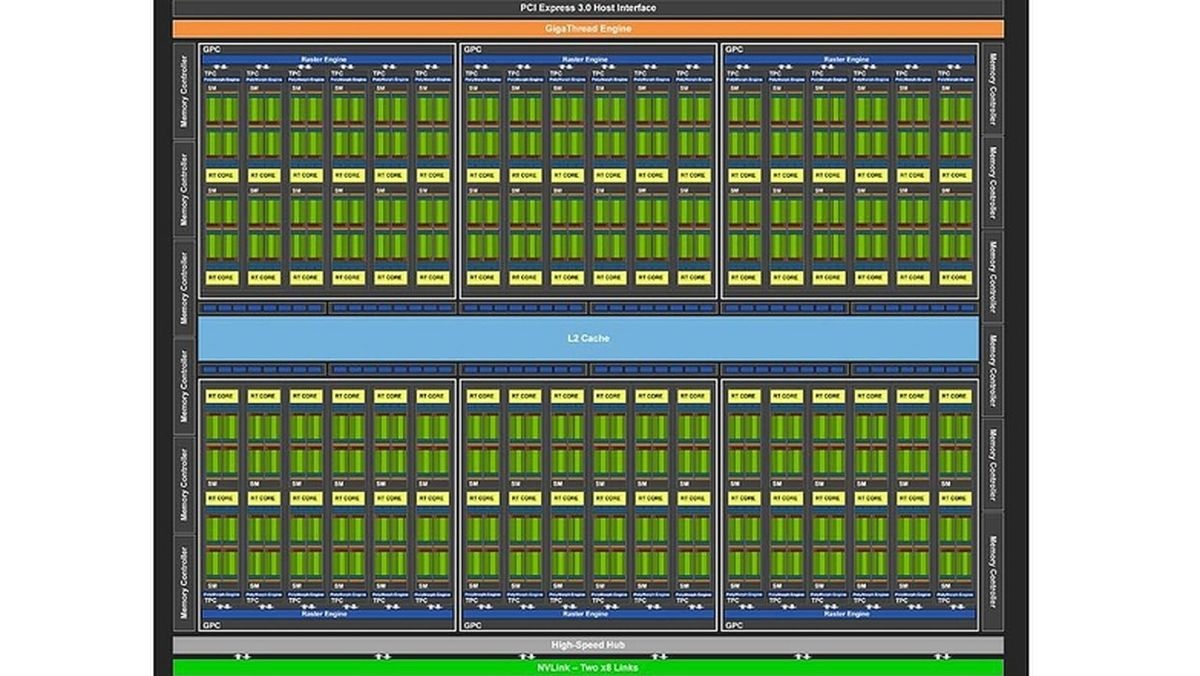Select the orange GigaThread Engine bar
The width and height of the screenshot is (1200, 676).
pos(588,28)
